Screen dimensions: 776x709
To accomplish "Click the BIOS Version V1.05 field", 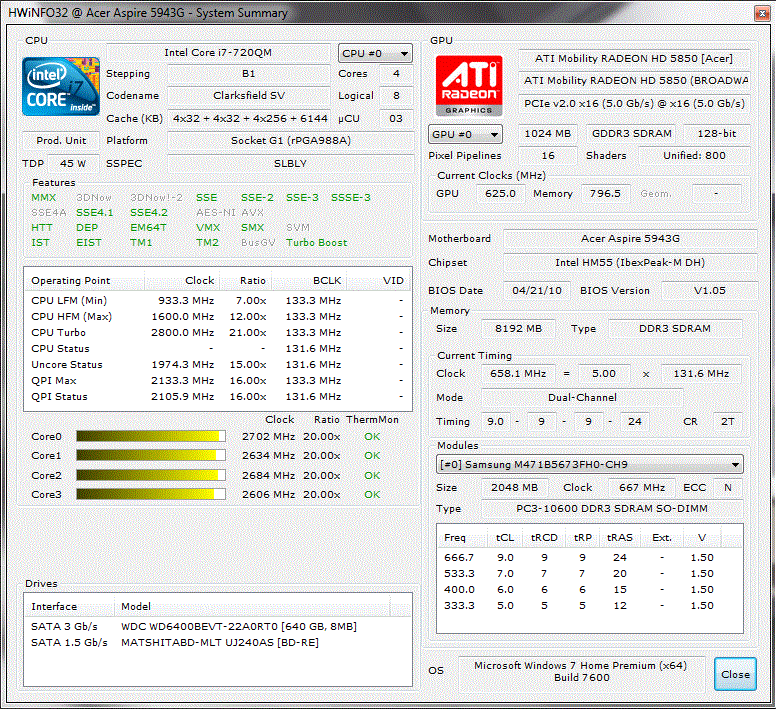I will click(x=710, y=290).
